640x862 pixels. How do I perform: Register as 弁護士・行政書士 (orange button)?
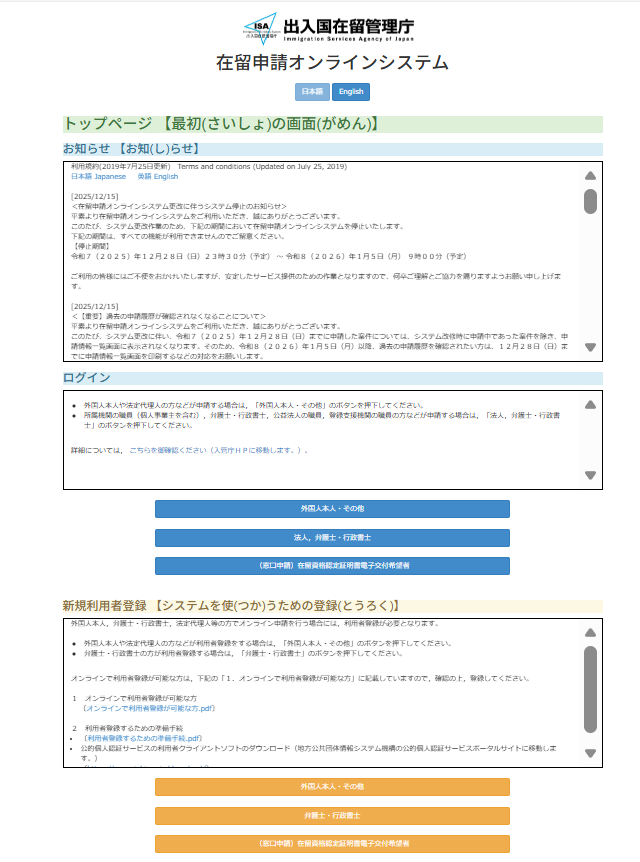tap(332, 815)
